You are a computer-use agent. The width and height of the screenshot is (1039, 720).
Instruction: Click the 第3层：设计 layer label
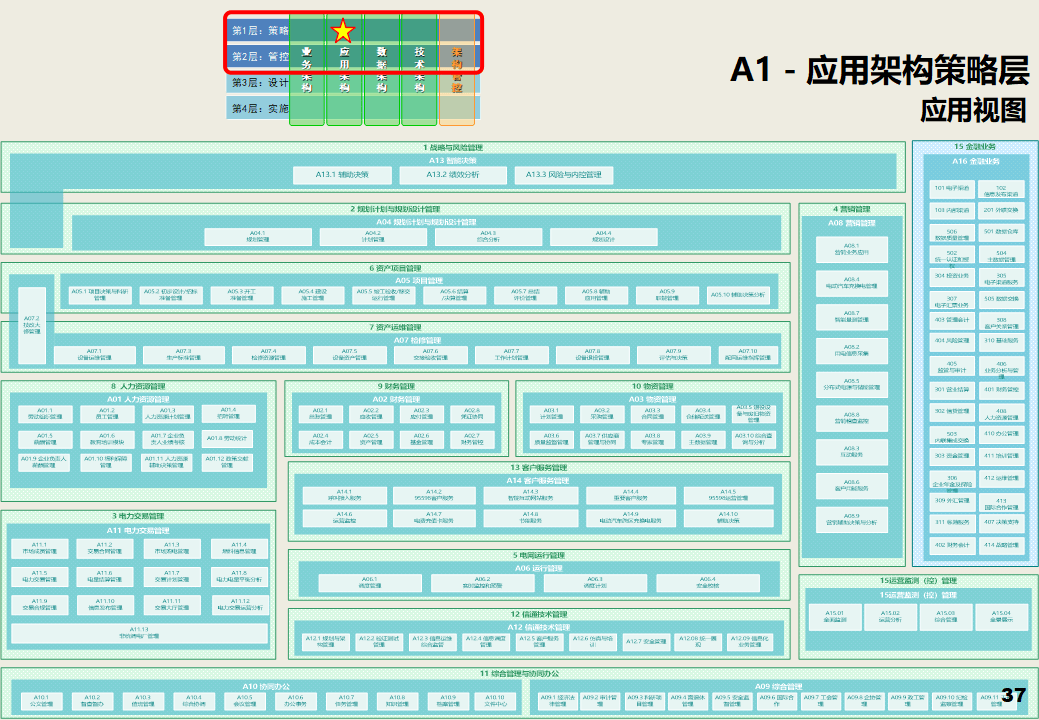point(260,82)
